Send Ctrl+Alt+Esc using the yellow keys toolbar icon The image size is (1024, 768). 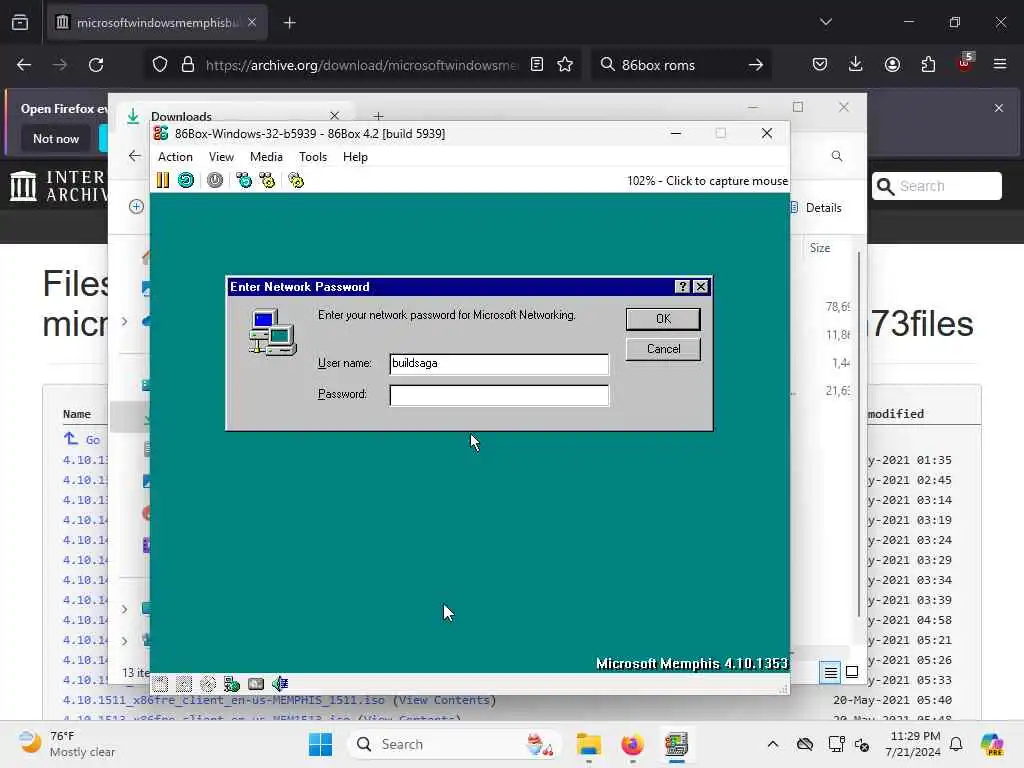coord(267,180)
